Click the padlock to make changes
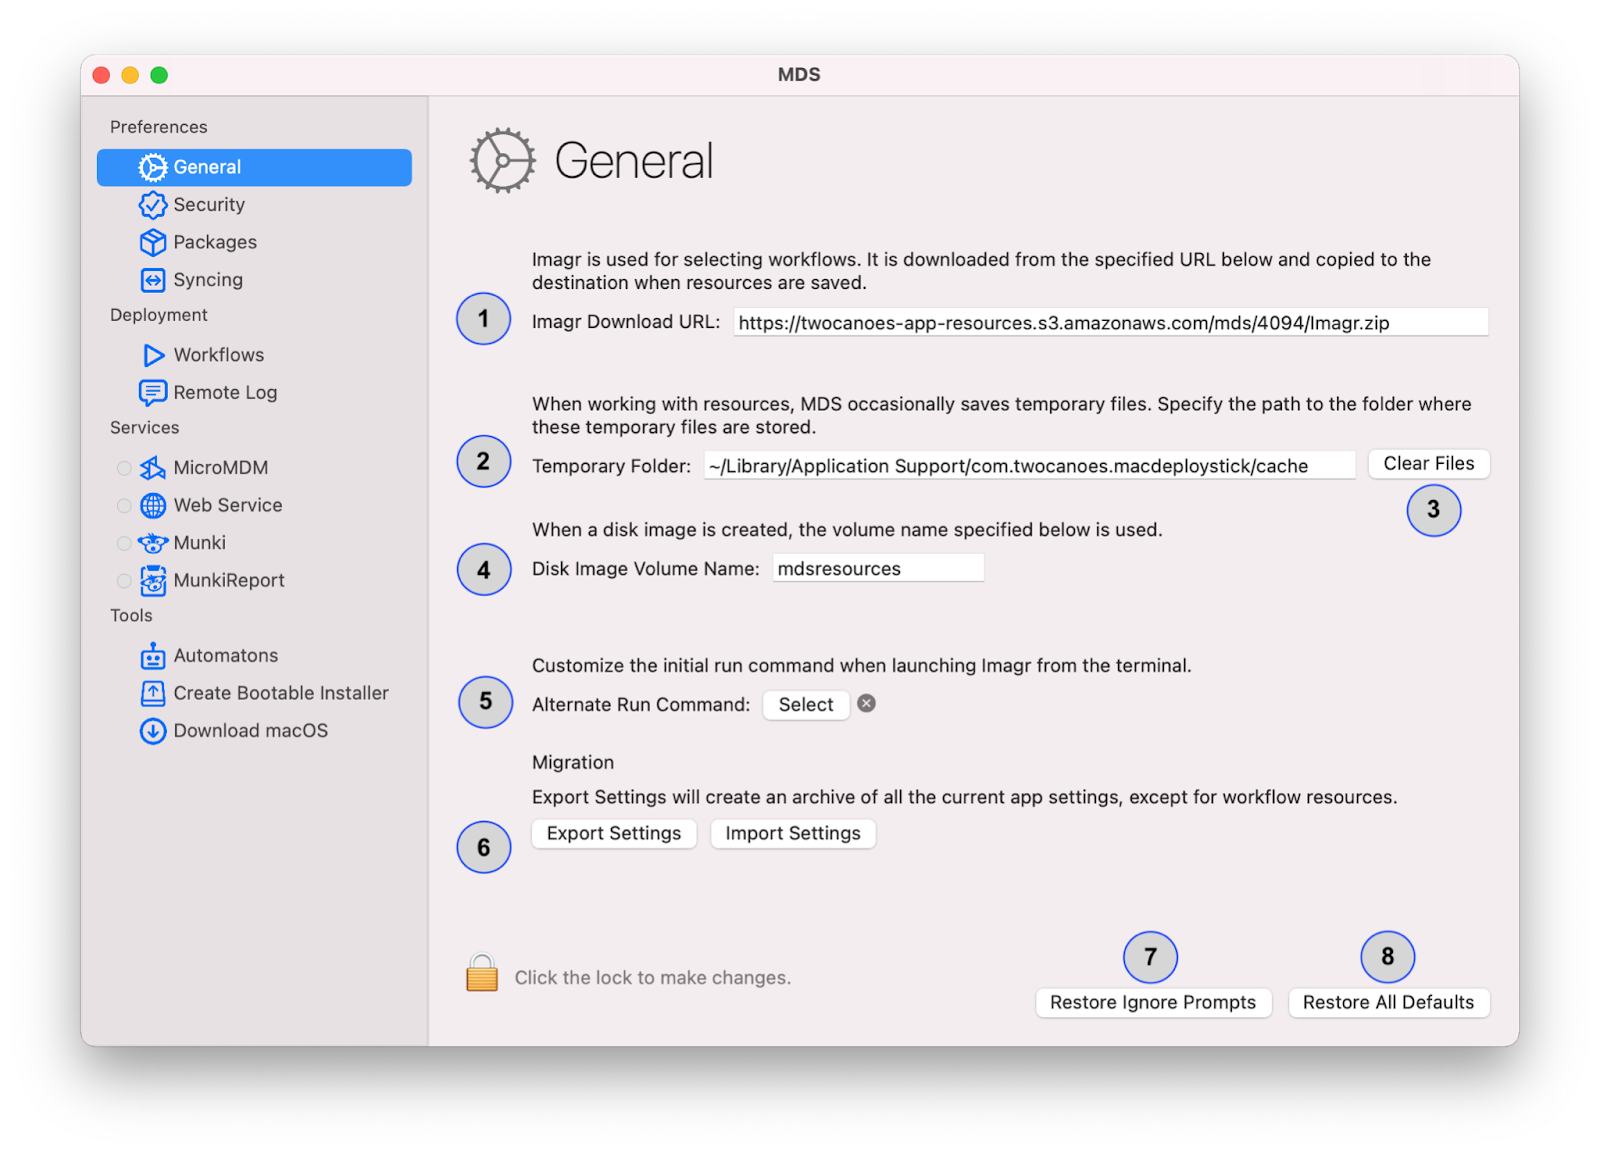 pos(482,972)
